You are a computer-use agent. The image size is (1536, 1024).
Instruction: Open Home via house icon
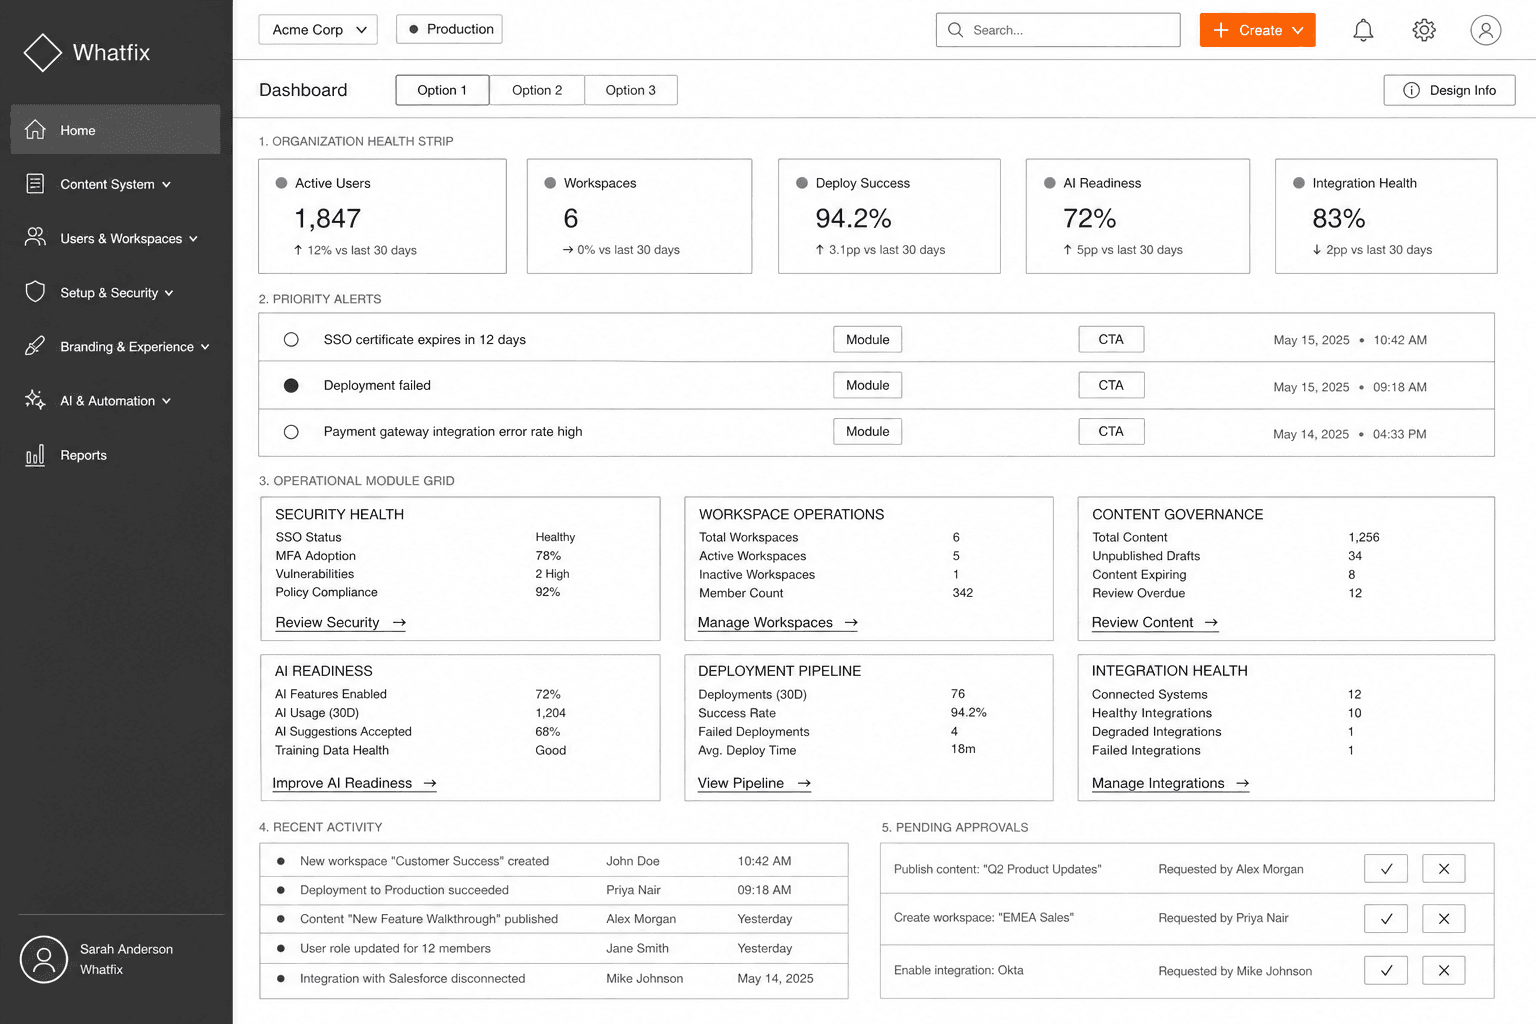click(x=35, y=129)
